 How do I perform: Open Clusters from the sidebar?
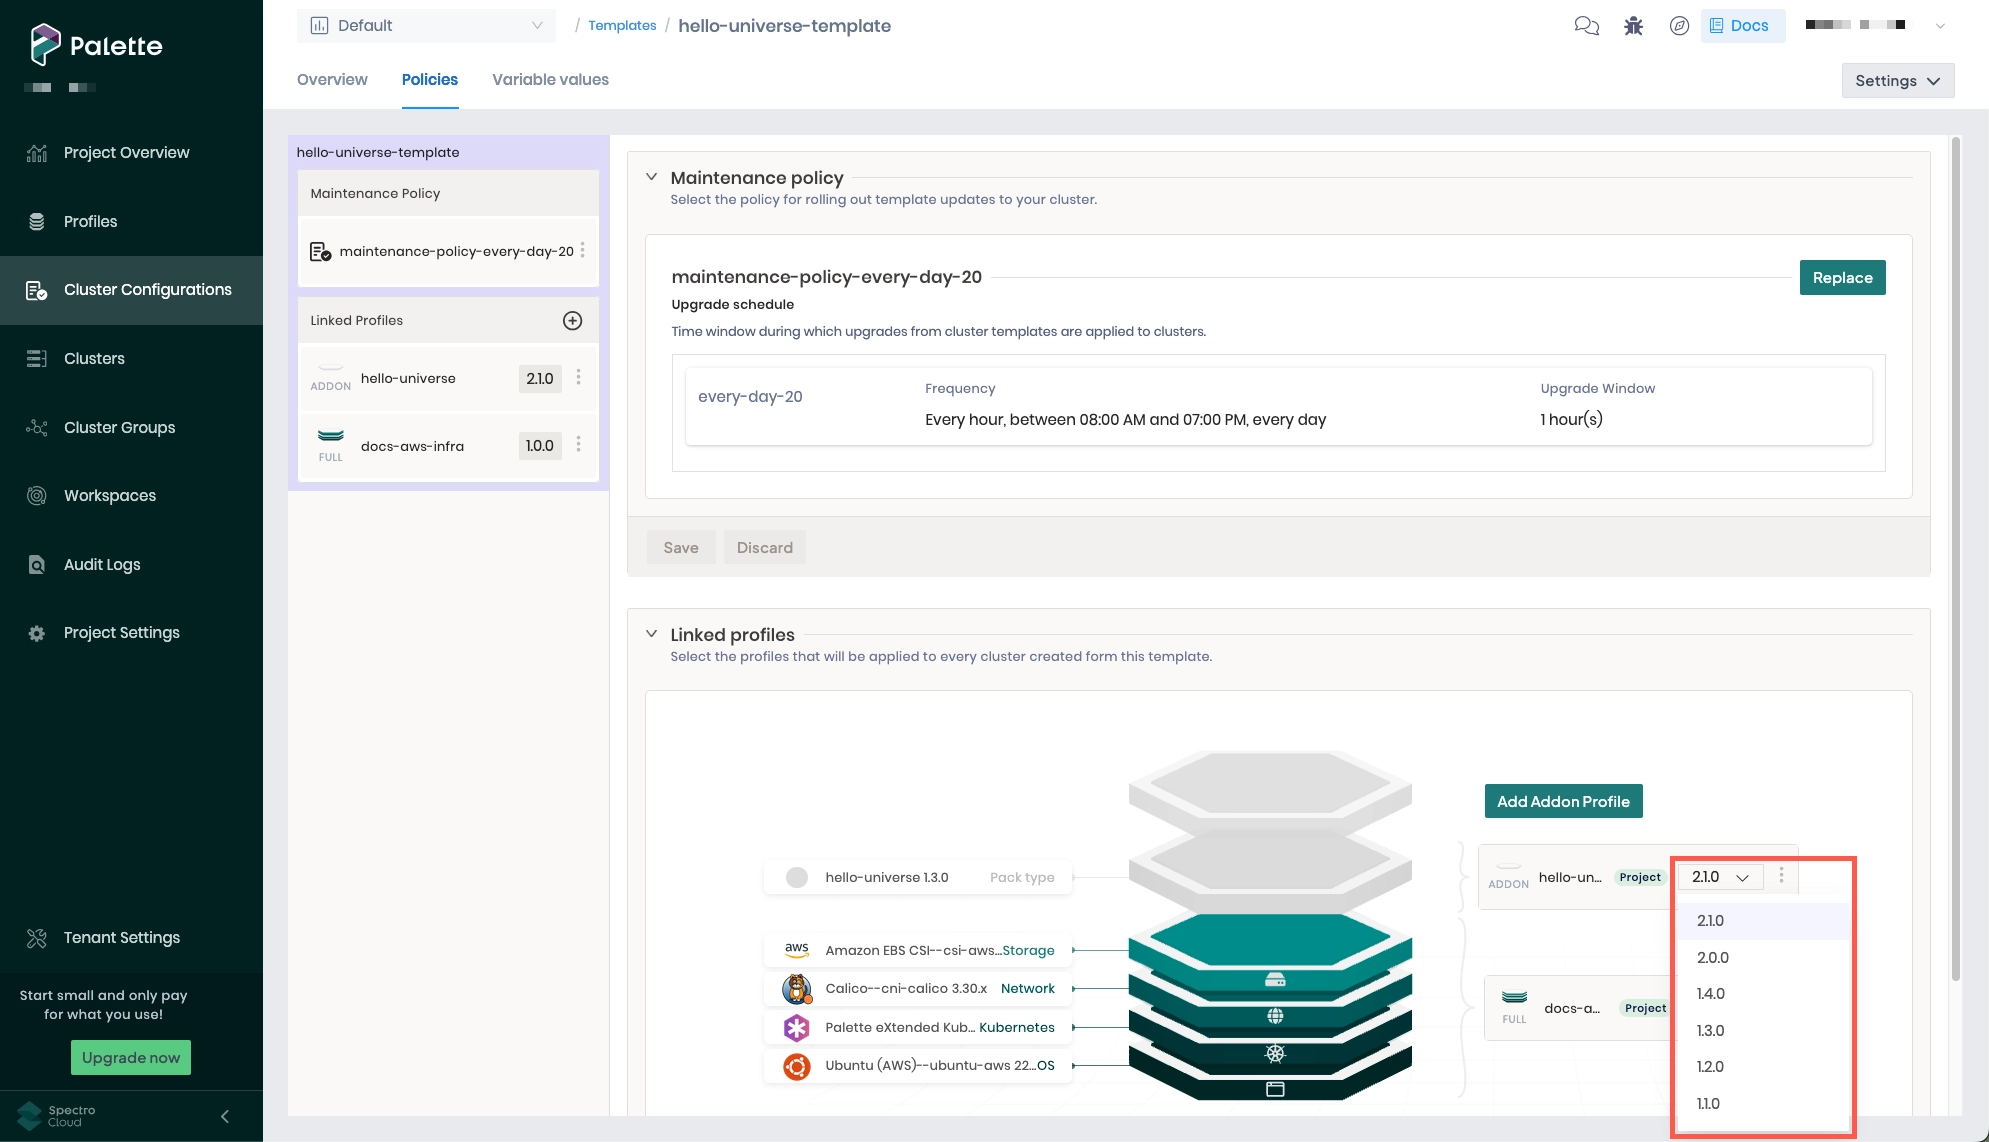[37, 358]
